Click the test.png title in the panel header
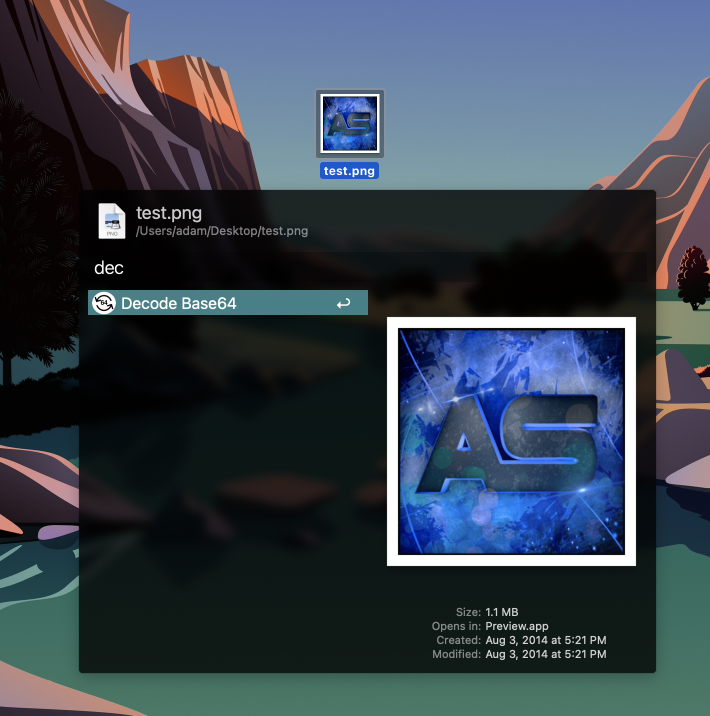The image size is (710, 716). (x=169, y=212)
